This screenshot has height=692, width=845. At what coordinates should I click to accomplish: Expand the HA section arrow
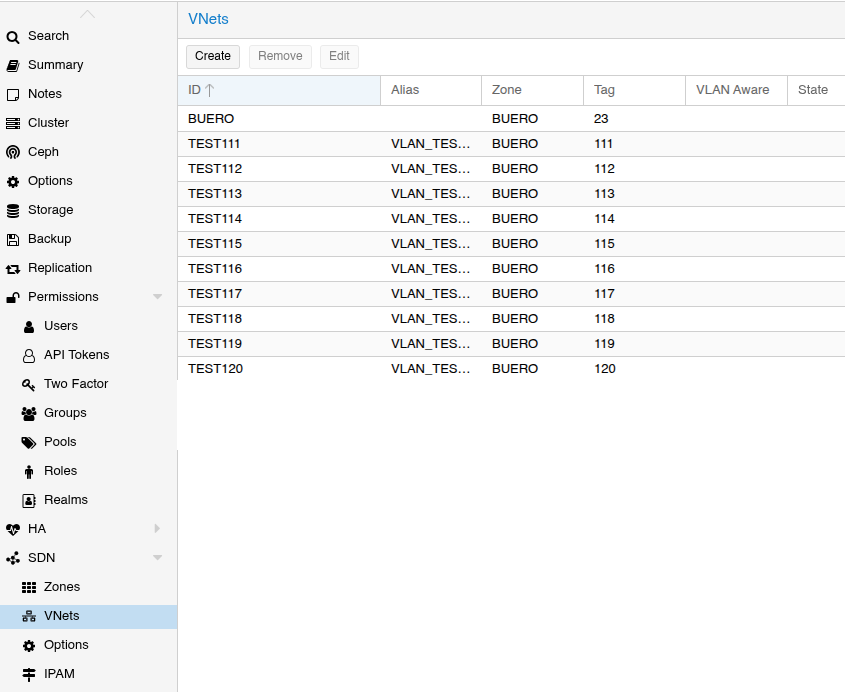[x=157, y=529]
